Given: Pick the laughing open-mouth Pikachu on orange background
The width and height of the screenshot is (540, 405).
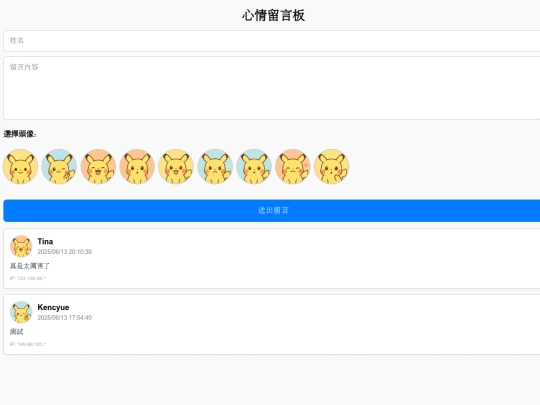Looking at the screenshot, I should coord(98,167).
